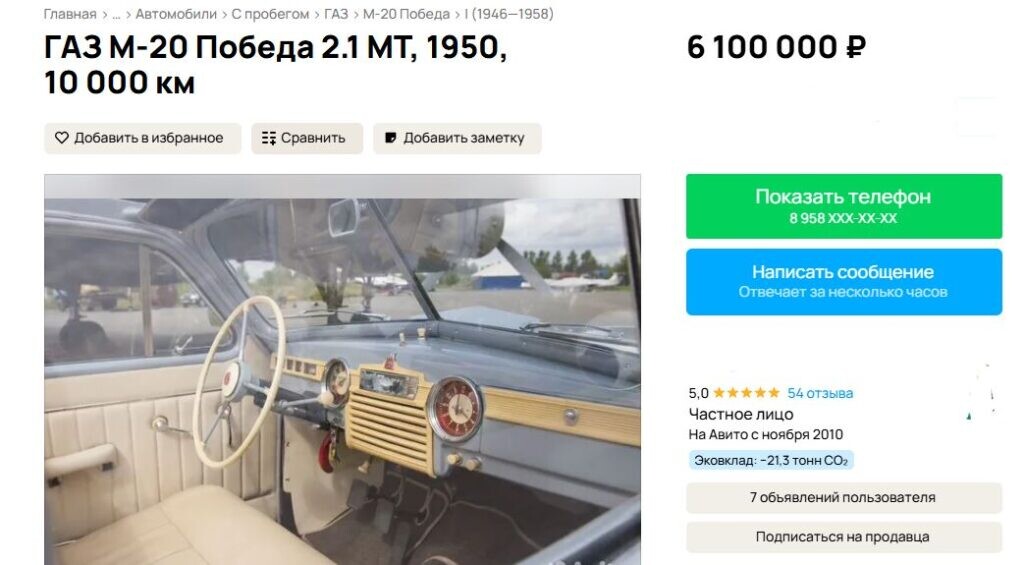This screenshot has width=1024, height=565.
Task: Click the note icon beside Добавить заметку
Action: 391,138
